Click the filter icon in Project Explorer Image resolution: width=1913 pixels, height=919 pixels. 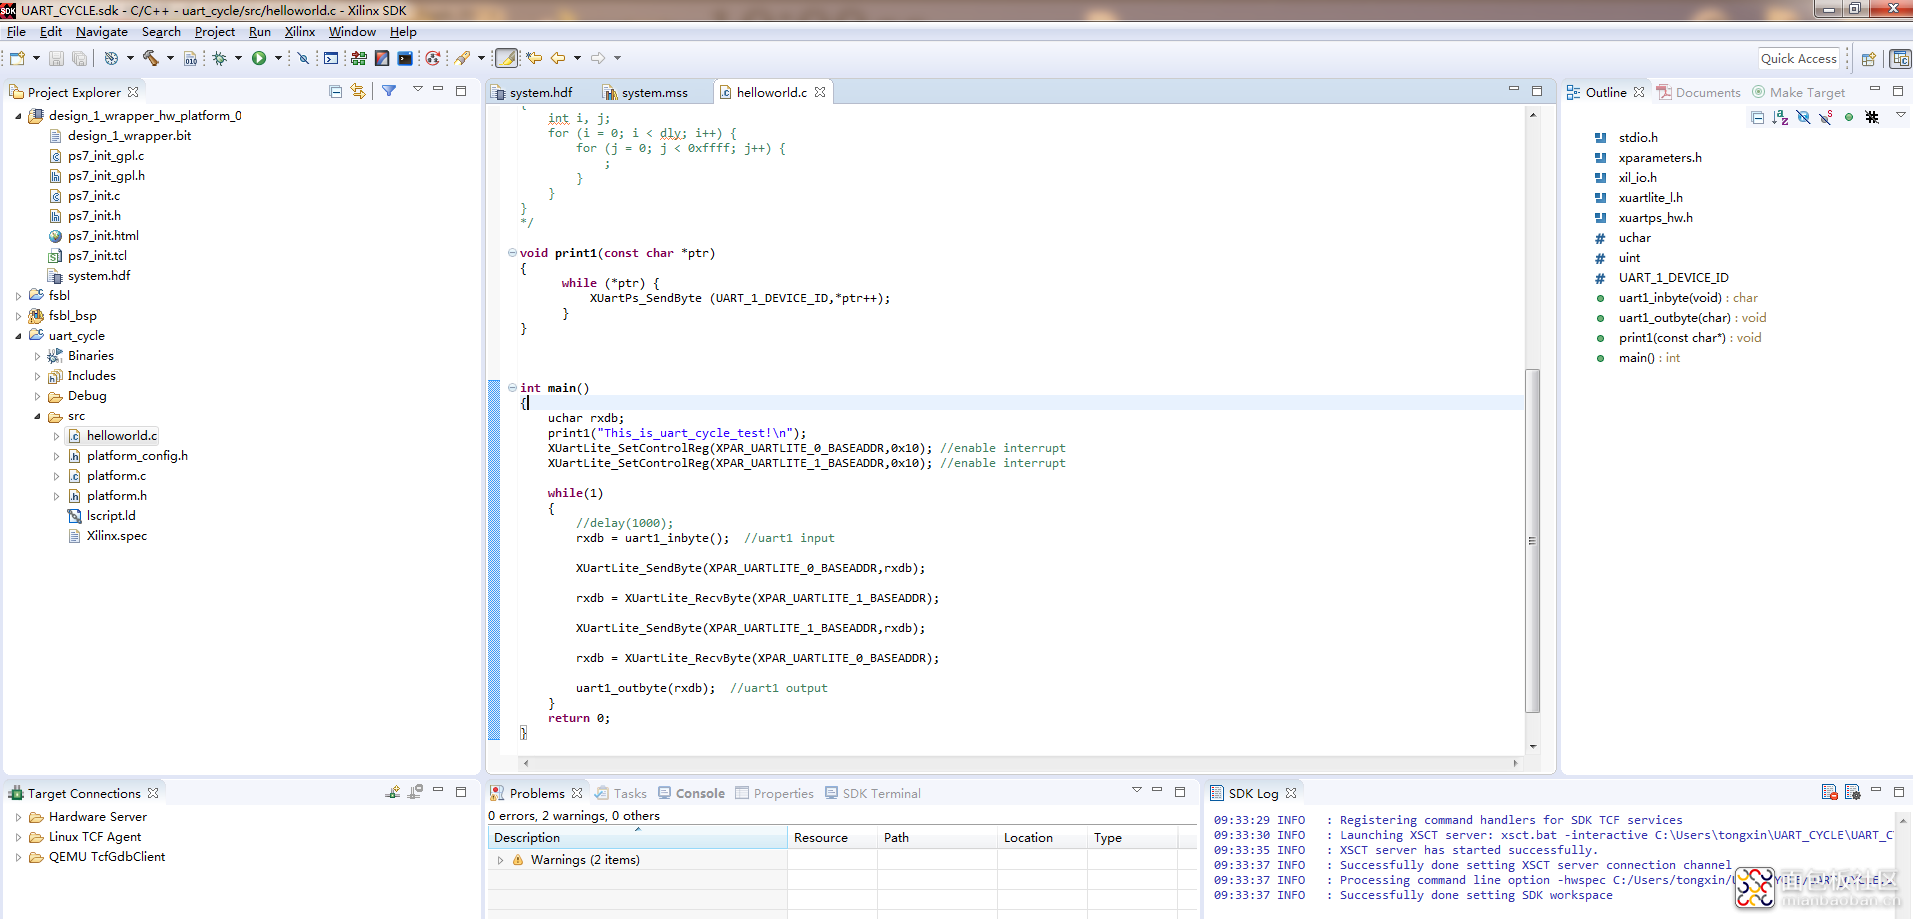[389, 91]
